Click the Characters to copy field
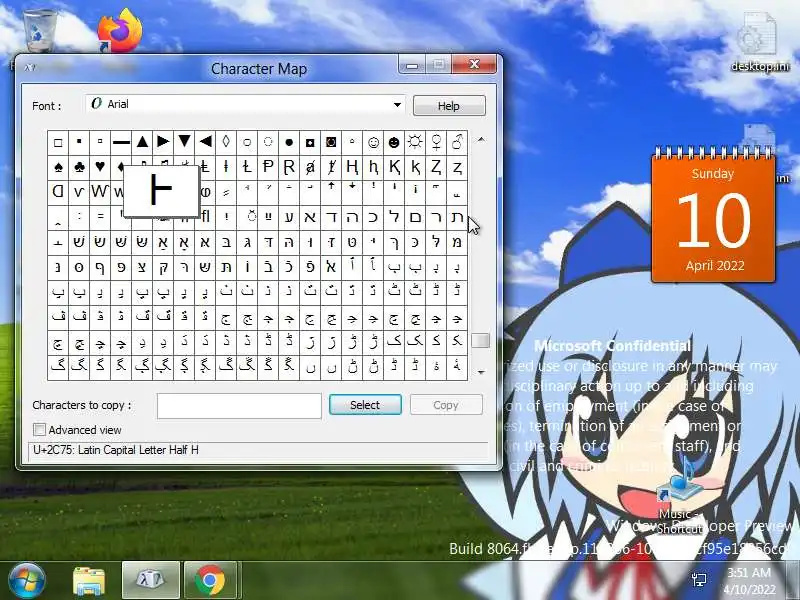This screenshot has height=600, width=800. coord(239,406)
